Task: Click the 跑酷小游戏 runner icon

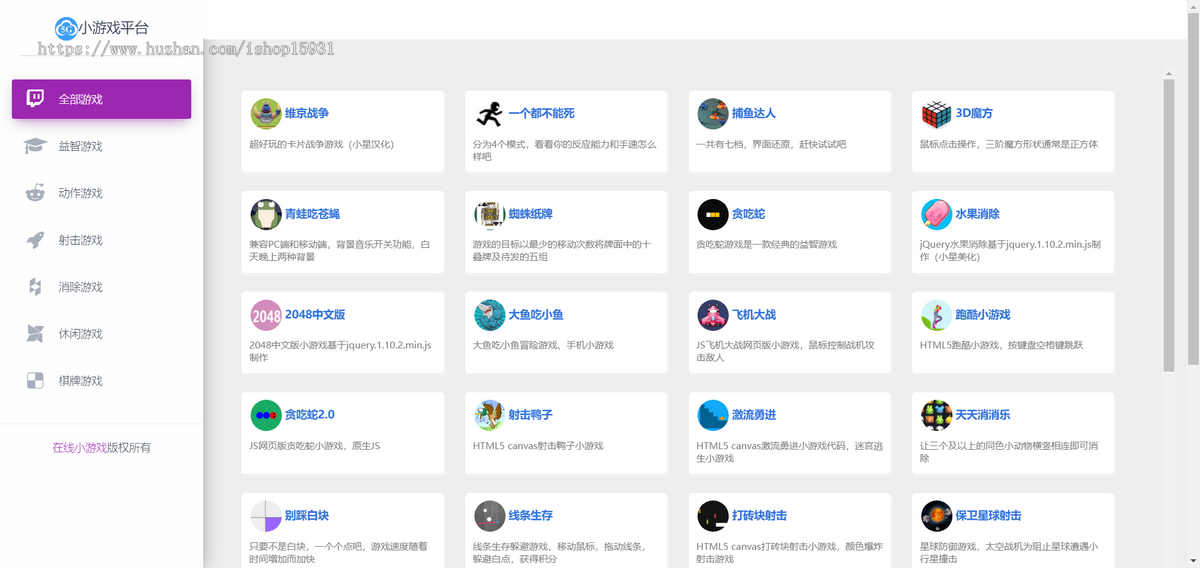Action: point(936,315)
